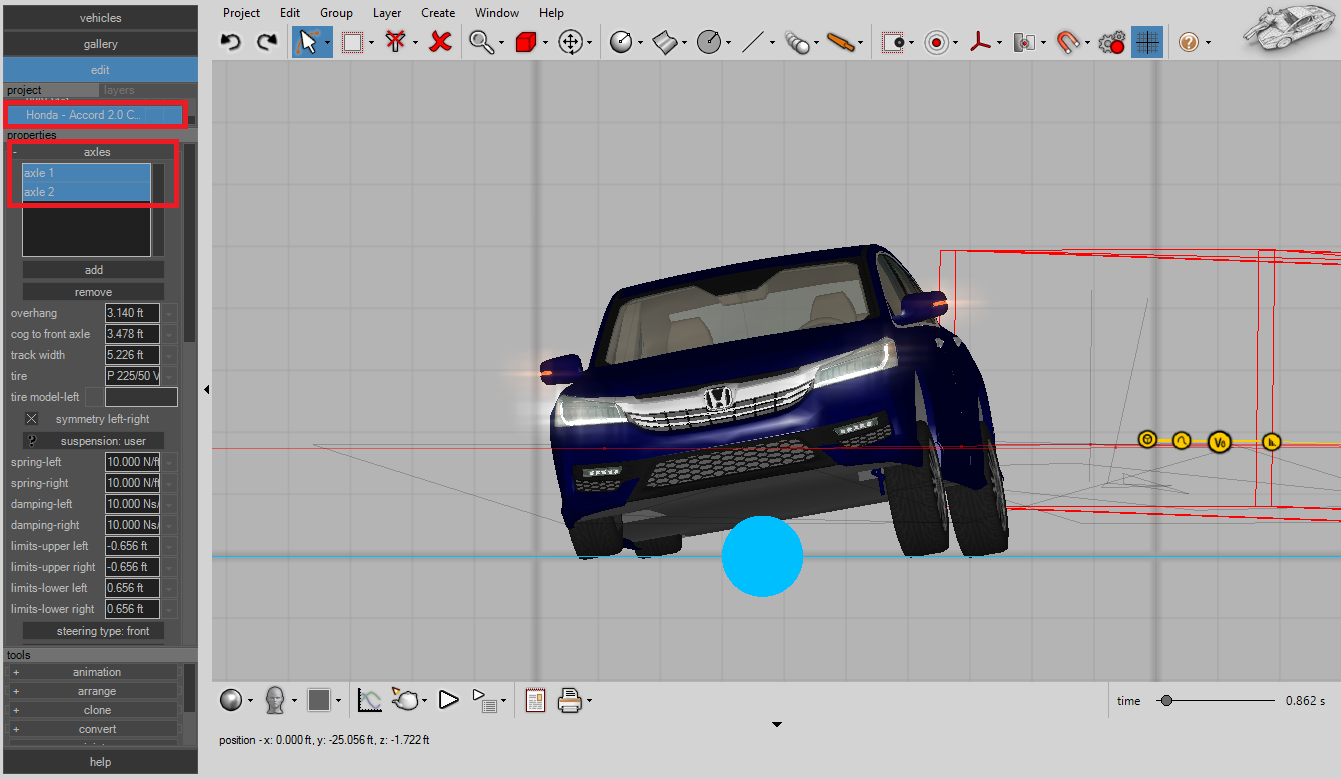1341x779 pixels.
Task: Click the cog to front axle input field
Action: tap(132, 334)
